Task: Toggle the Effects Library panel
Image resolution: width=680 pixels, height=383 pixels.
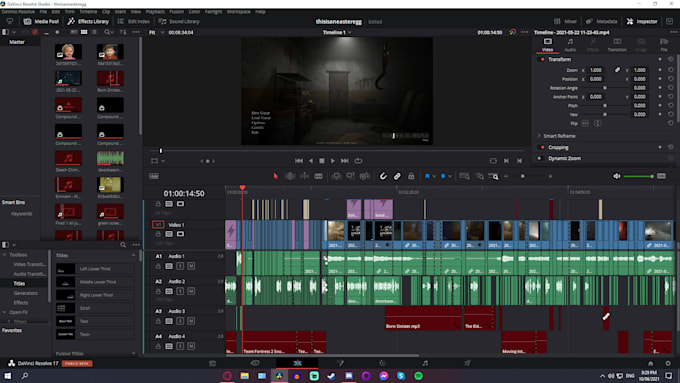Action: pyautogui.click(x=88, y=21)
